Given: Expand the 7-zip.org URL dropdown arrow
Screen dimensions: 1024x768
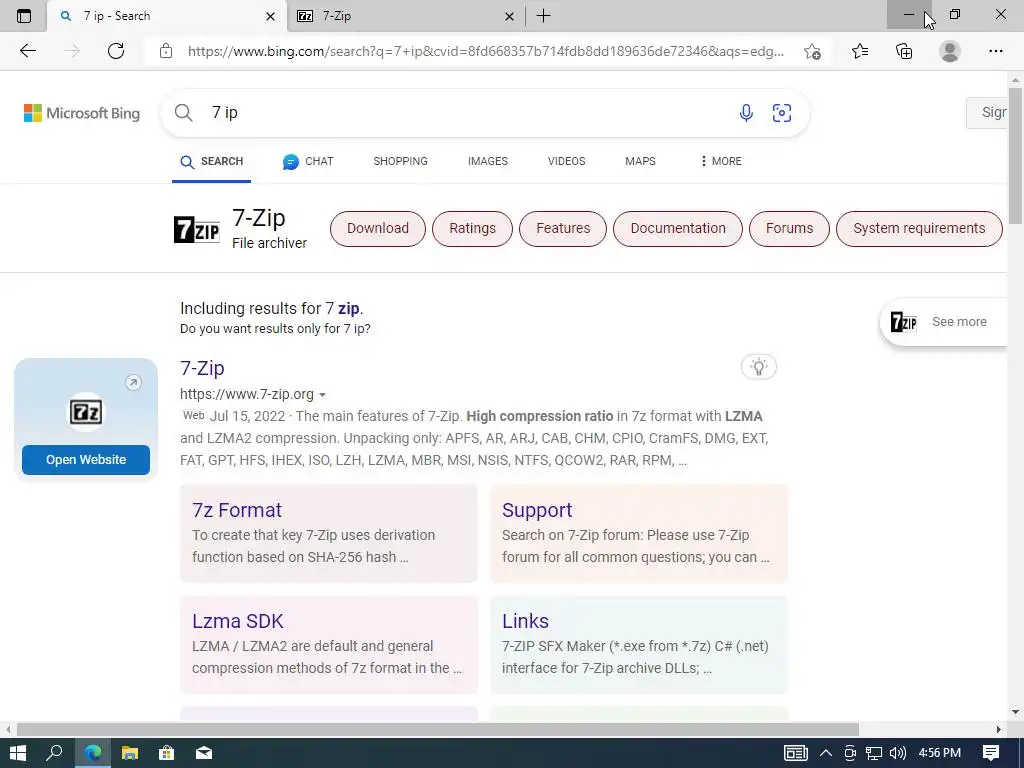Looking at the screenshot, I should click(322, 395).
